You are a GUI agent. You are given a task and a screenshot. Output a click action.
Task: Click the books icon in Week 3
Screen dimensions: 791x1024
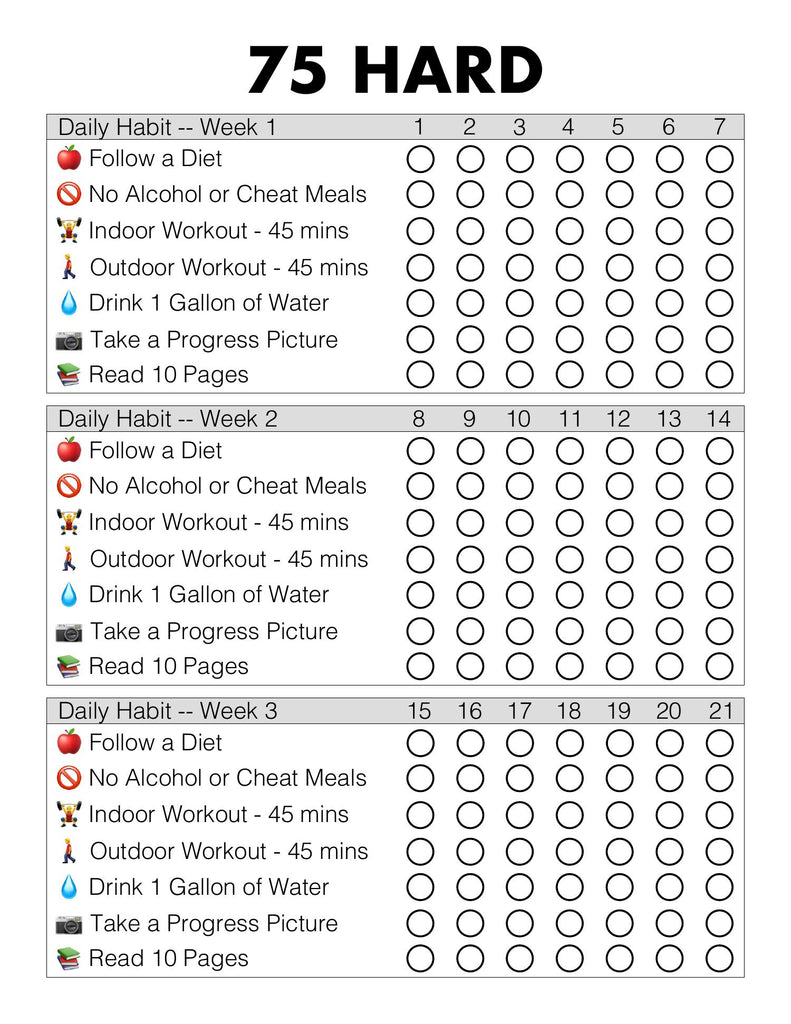coord(68,959)
